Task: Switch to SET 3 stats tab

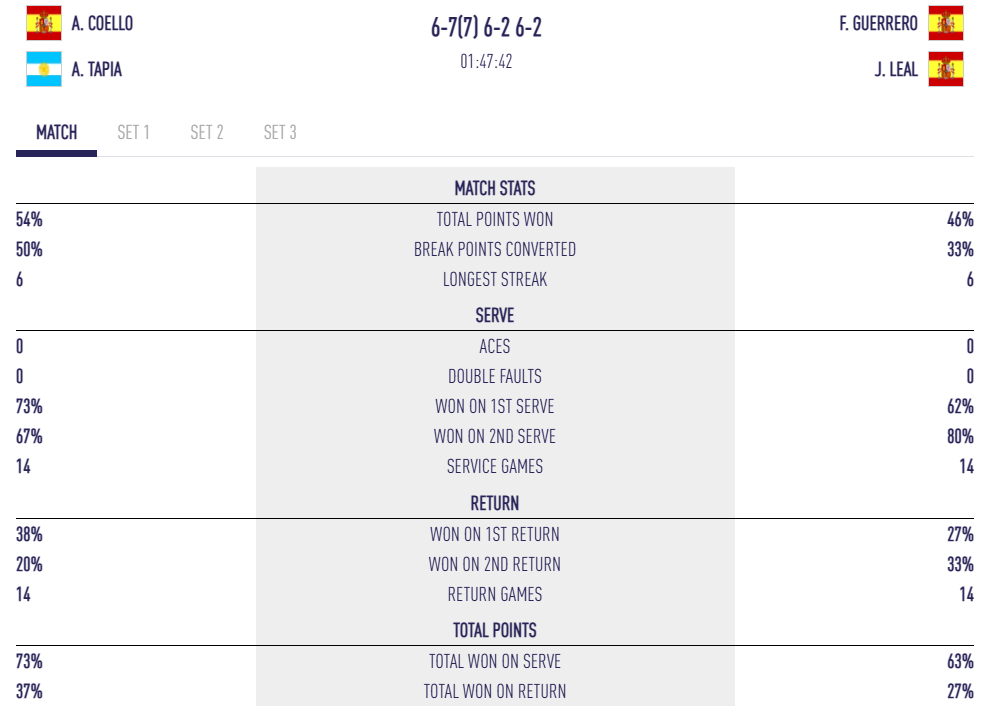Action: point(280,133)
